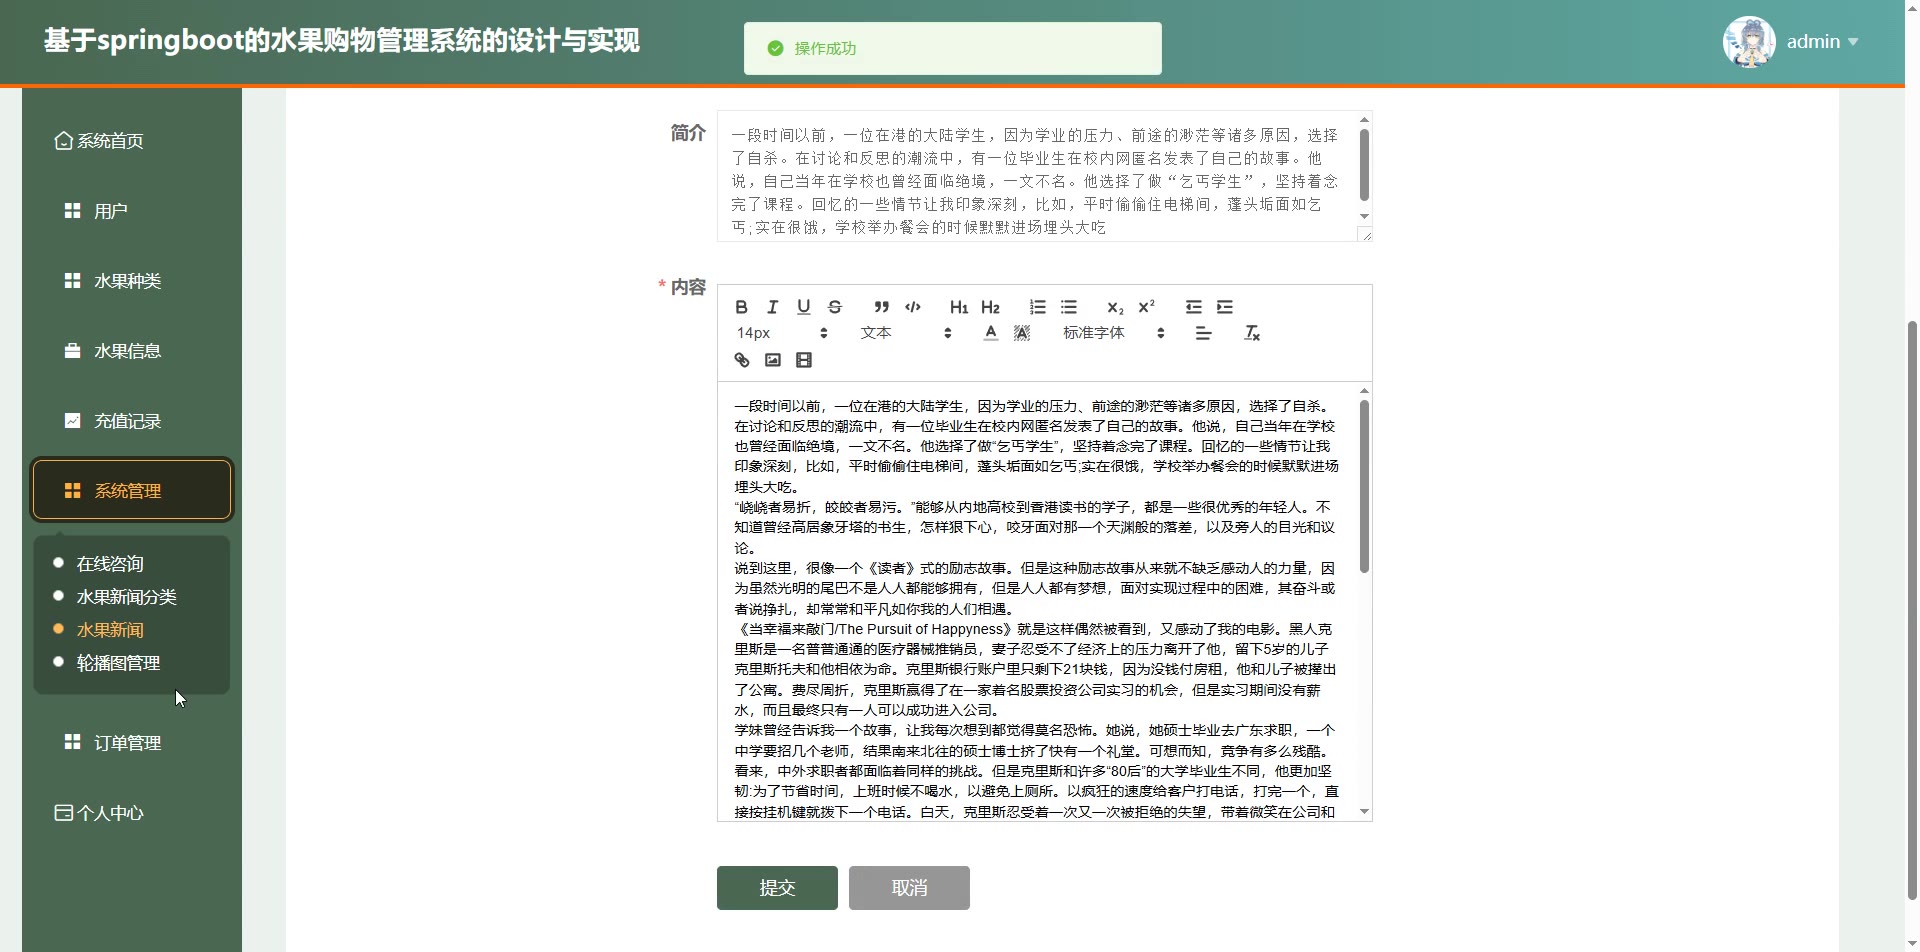Click the content editor scrollbar thumb
Image resolution: width=1920 pixels, height=952 pixels.
click(x=1364, y=486)
